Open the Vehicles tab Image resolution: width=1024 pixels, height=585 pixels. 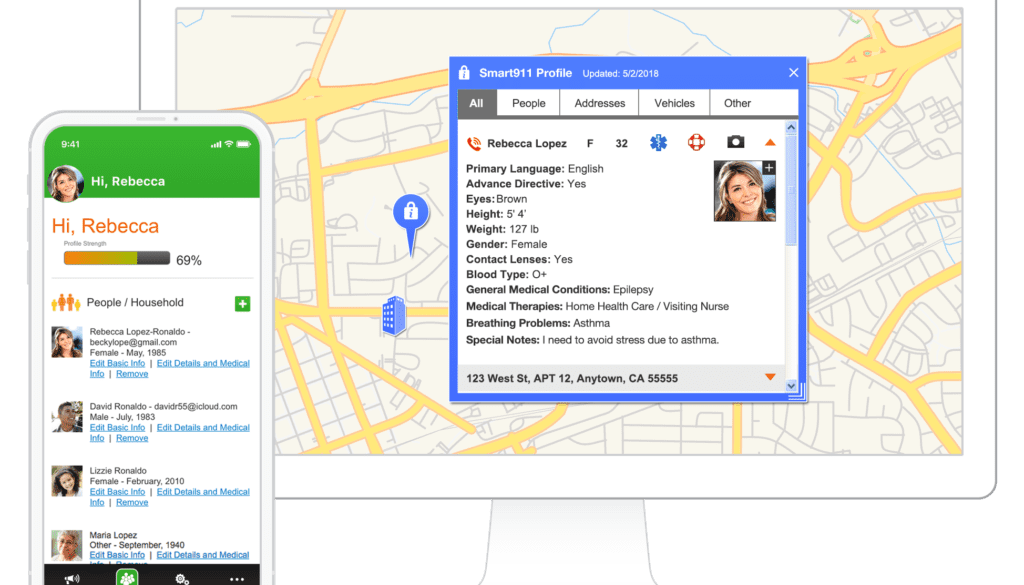click(x=675, y=103)
